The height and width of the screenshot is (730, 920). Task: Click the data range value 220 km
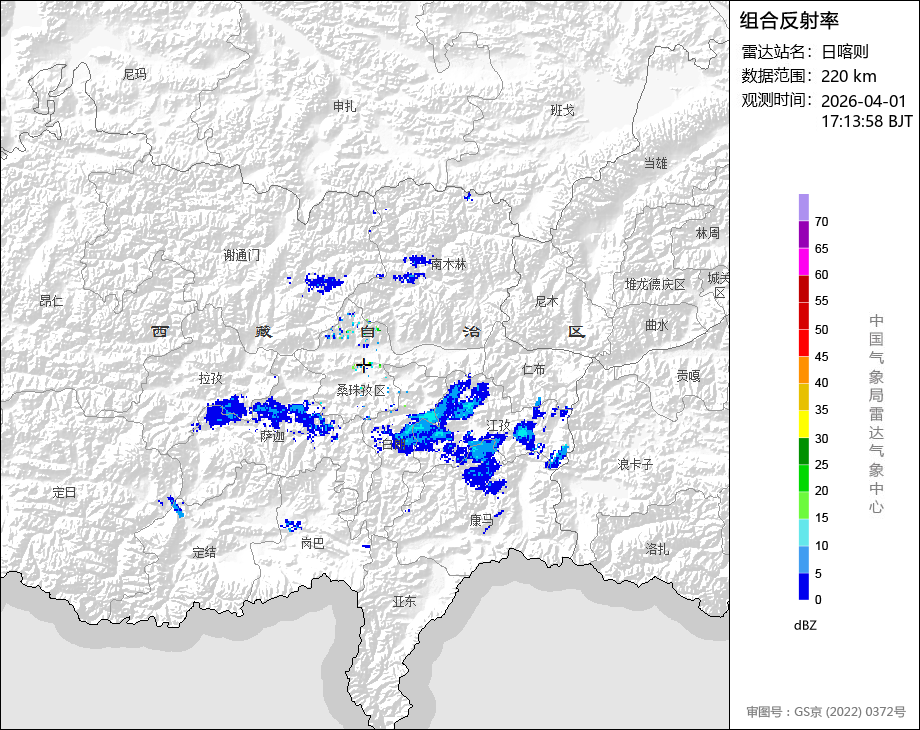(848, 76)
